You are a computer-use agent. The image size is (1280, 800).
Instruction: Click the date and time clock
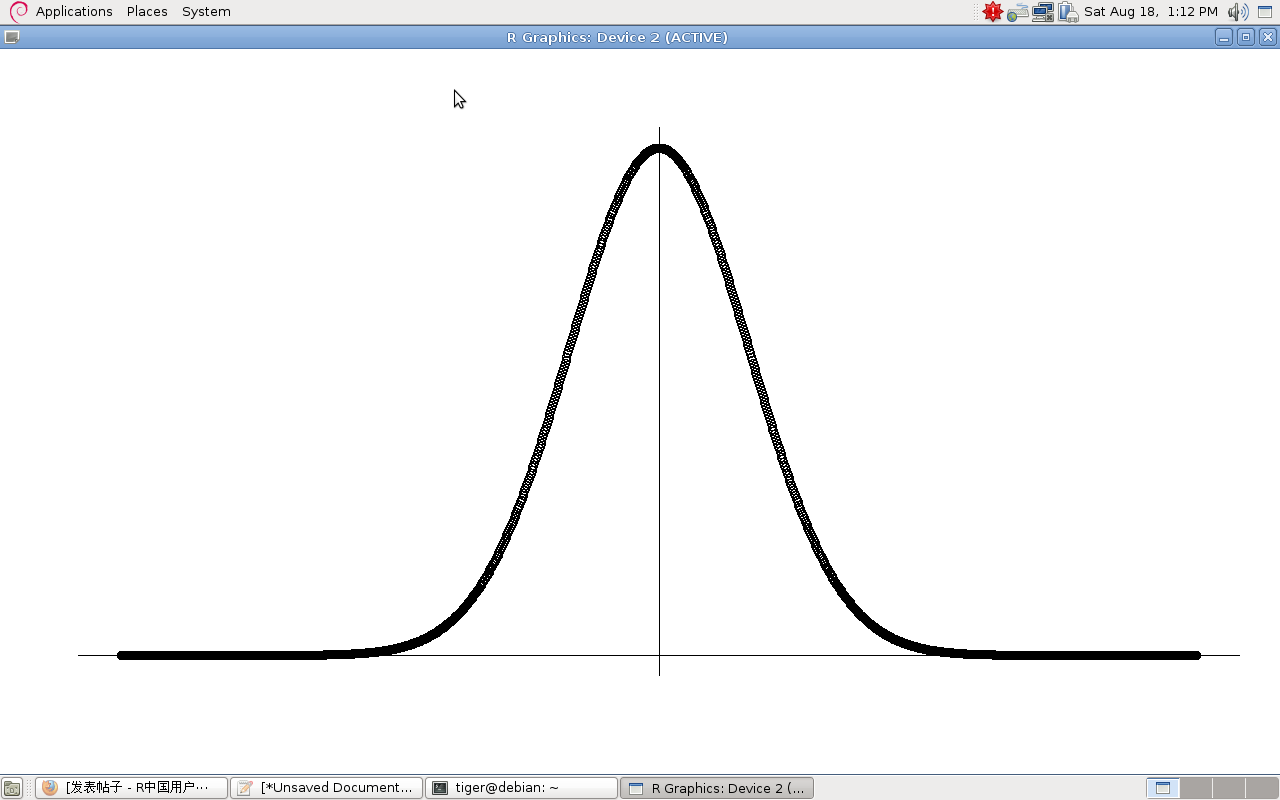[1151, 12]
